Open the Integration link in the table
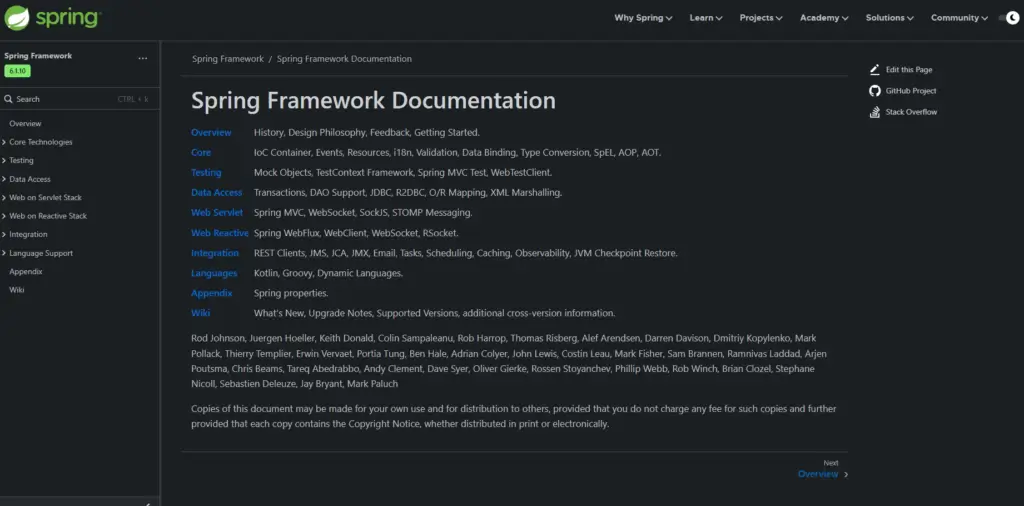 point(215,253)
